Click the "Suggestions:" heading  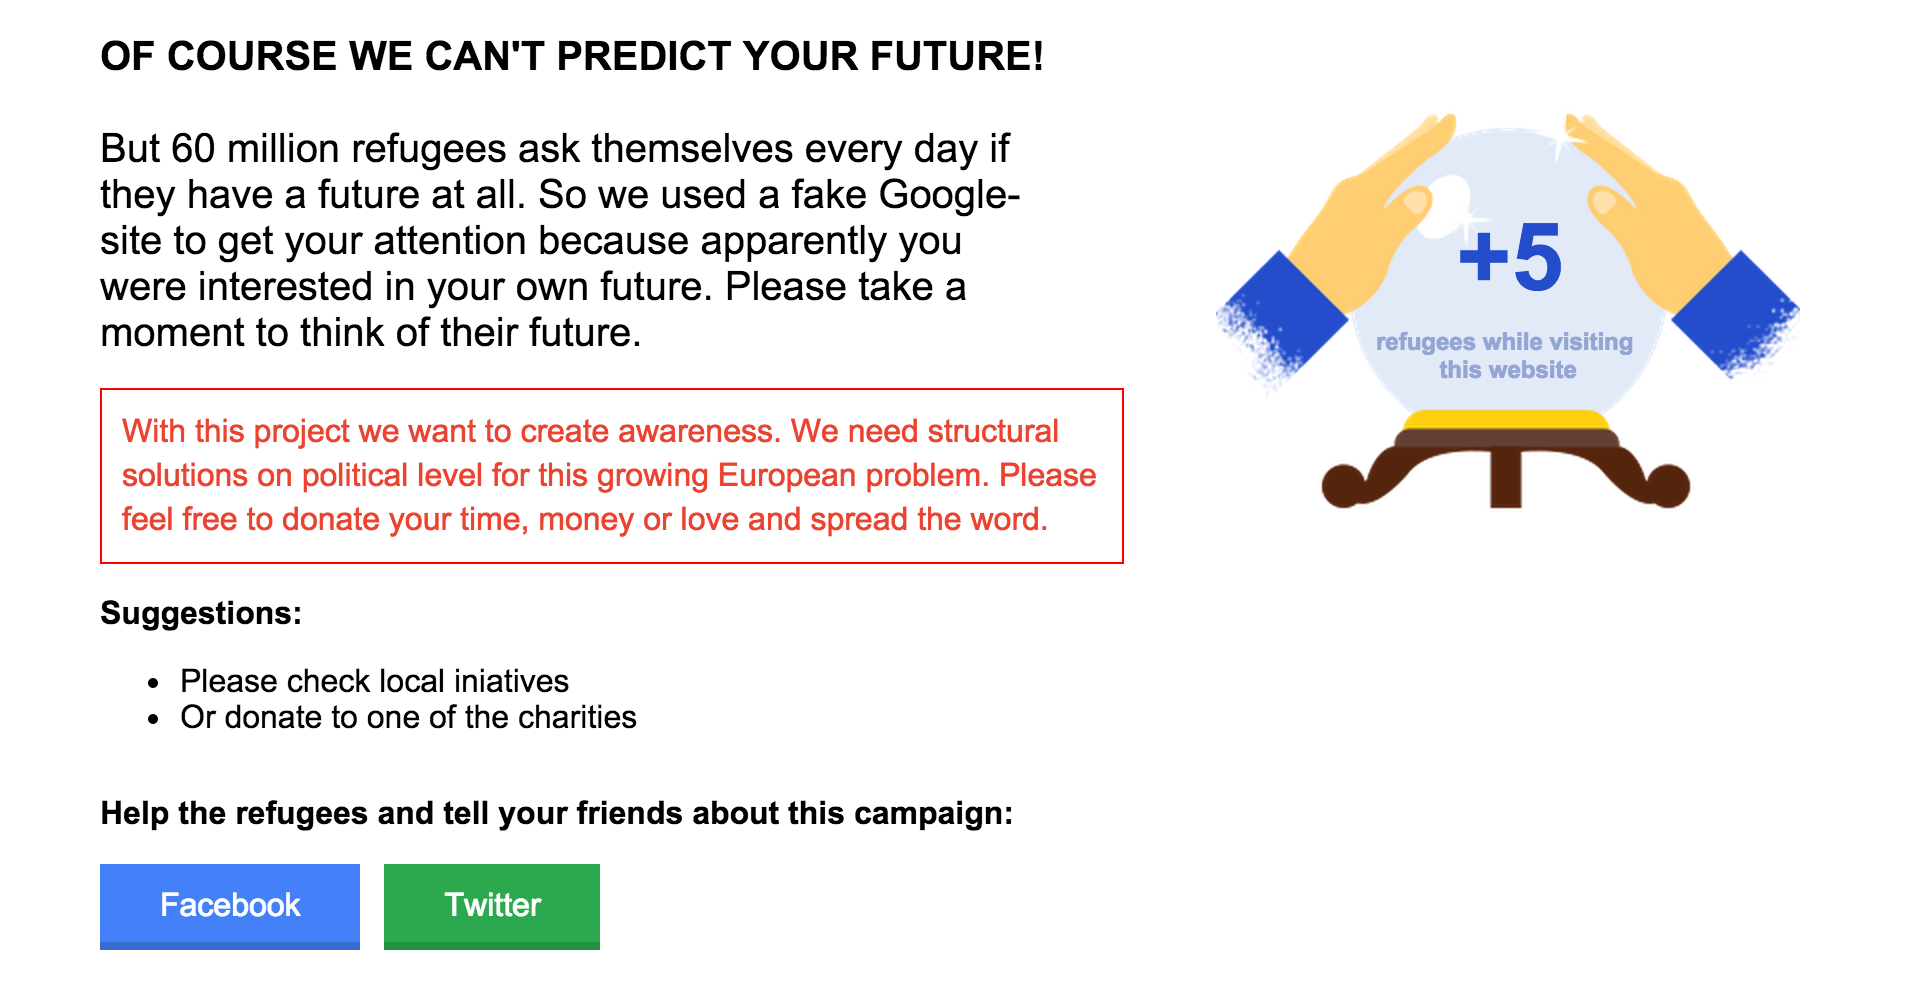point(201,613)
